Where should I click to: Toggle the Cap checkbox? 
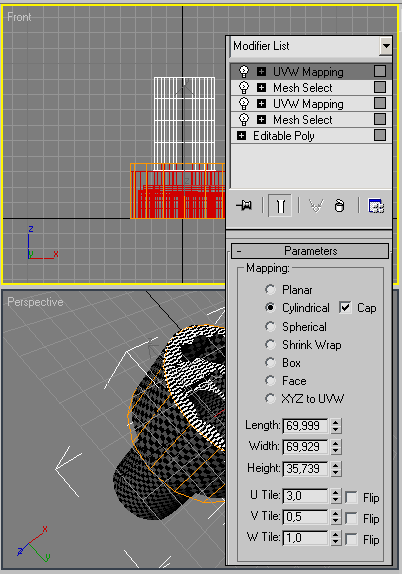click(x=345, y=308)
